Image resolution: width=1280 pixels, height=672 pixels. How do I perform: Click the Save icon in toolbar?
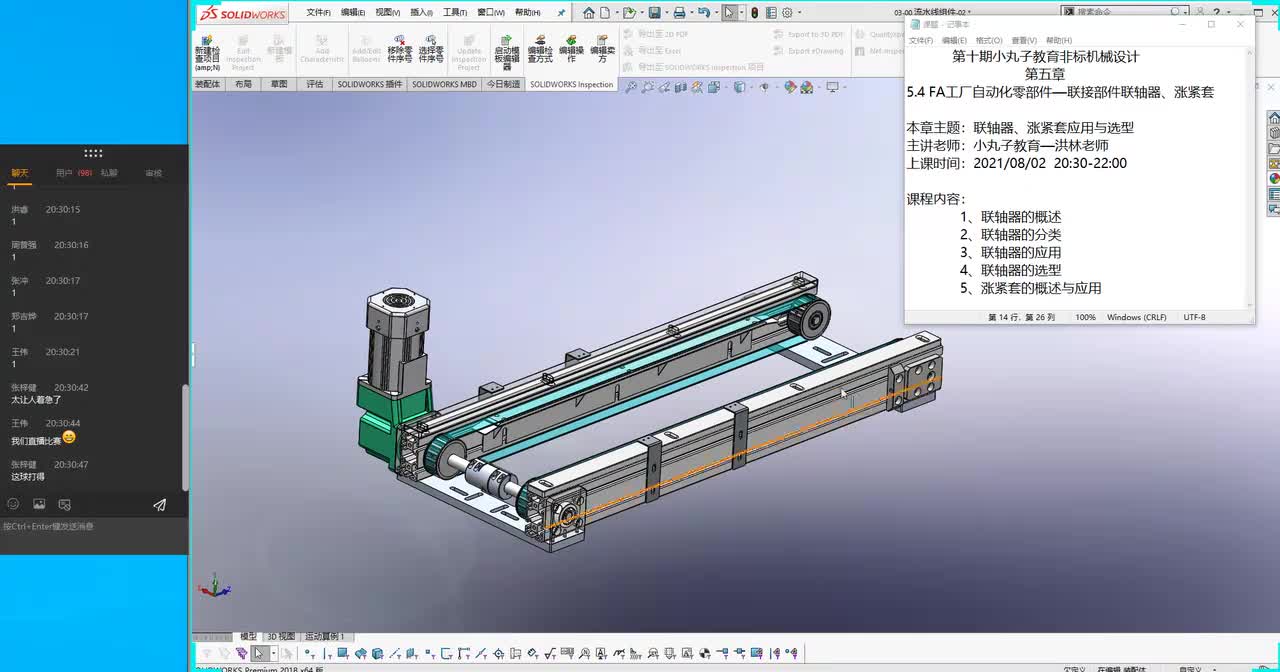[x=655, y=12]
